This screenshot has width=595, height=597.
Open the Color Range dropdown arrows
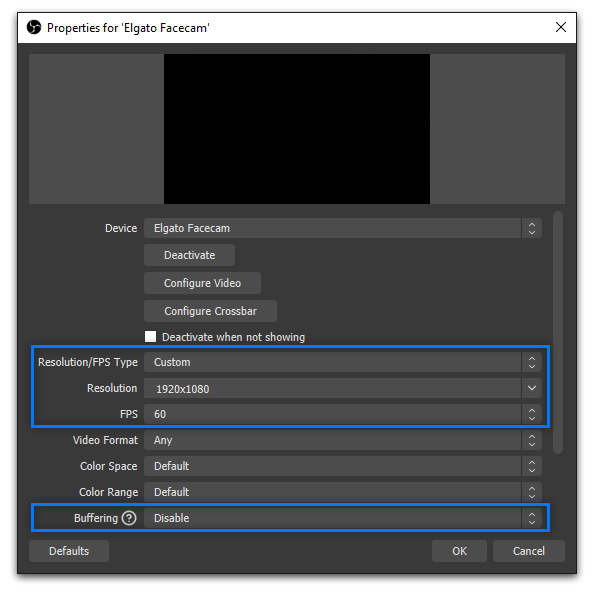point(532,492)
